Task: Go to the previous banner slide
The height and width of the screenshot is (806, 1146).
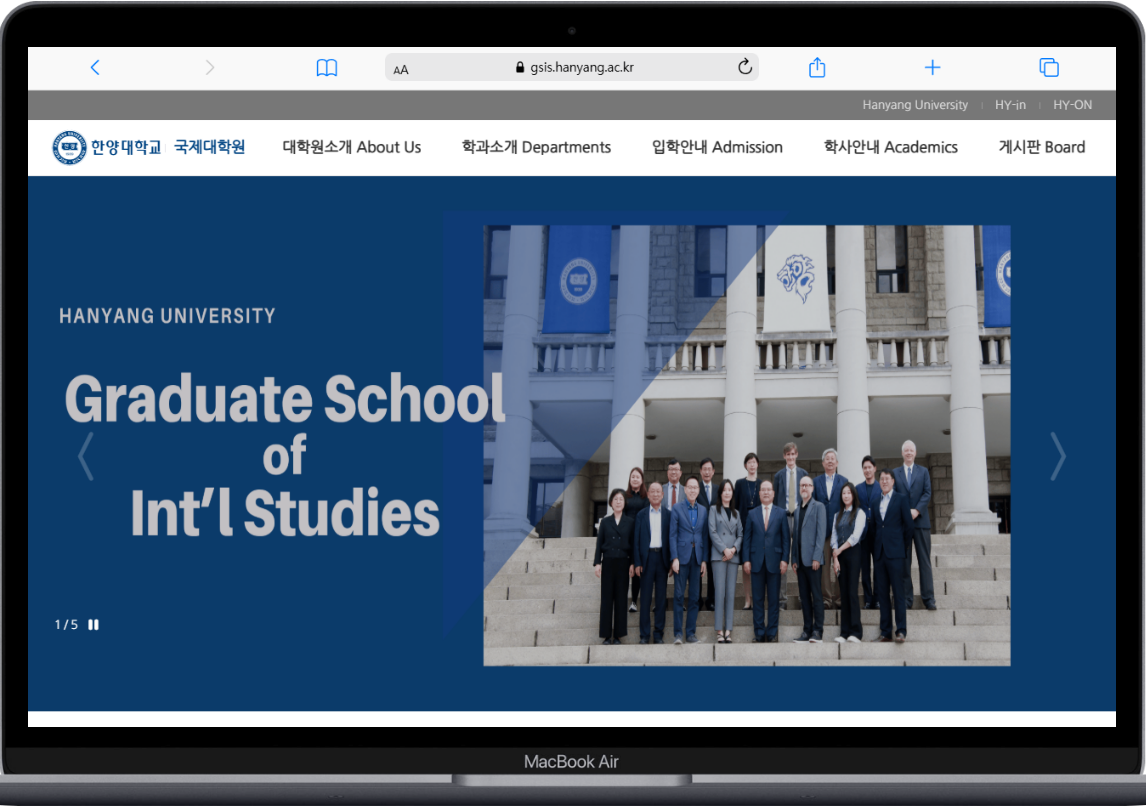Action: click(86, 457)
